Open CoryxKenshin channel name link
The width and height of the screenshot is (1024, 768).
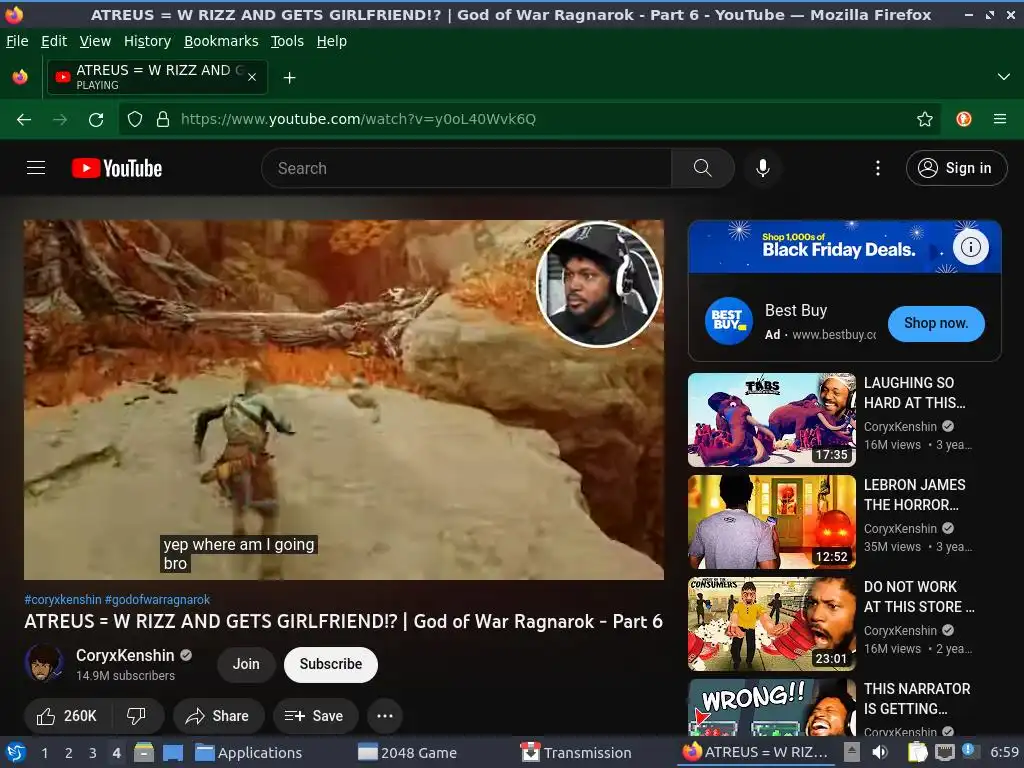(x=125, y=655)
